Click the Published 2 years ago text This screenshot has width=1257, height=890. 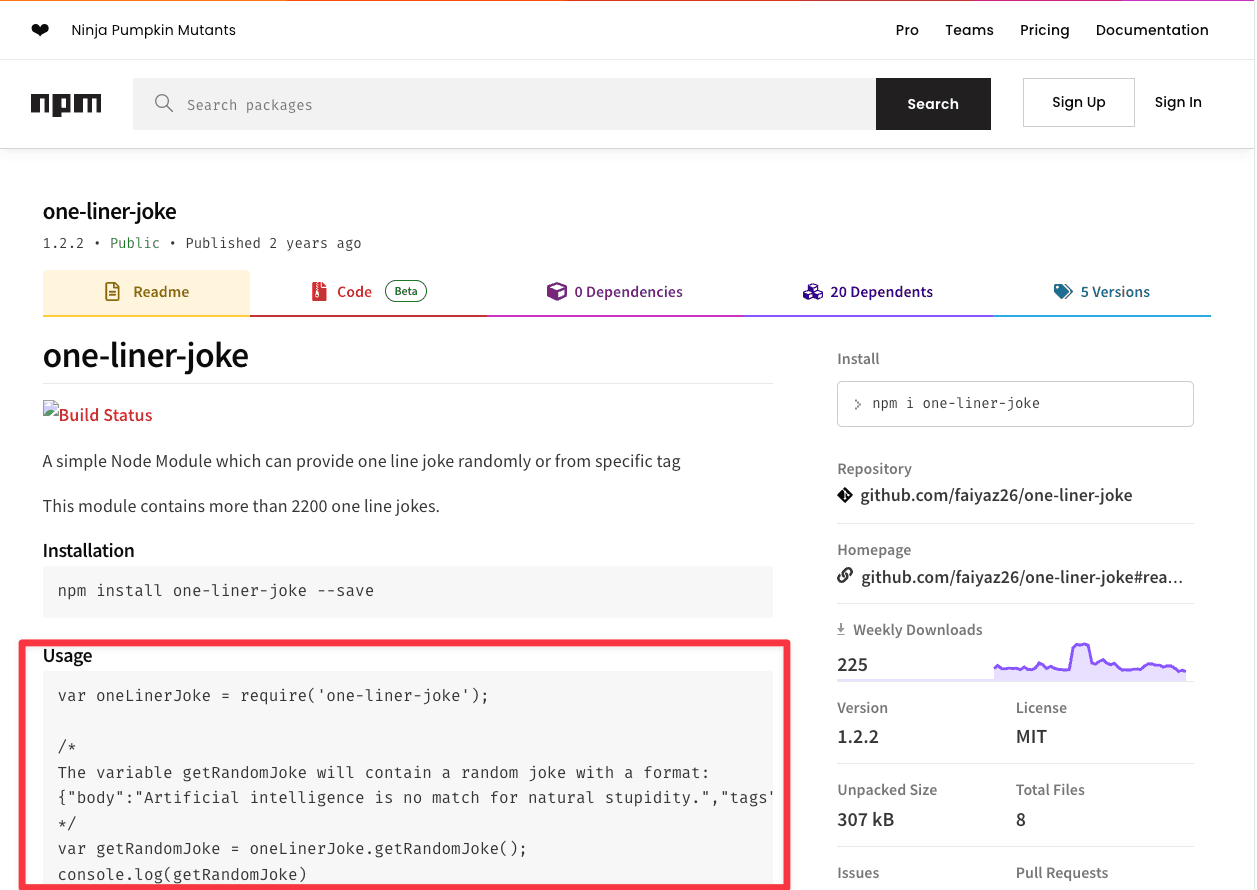point(273,243)
